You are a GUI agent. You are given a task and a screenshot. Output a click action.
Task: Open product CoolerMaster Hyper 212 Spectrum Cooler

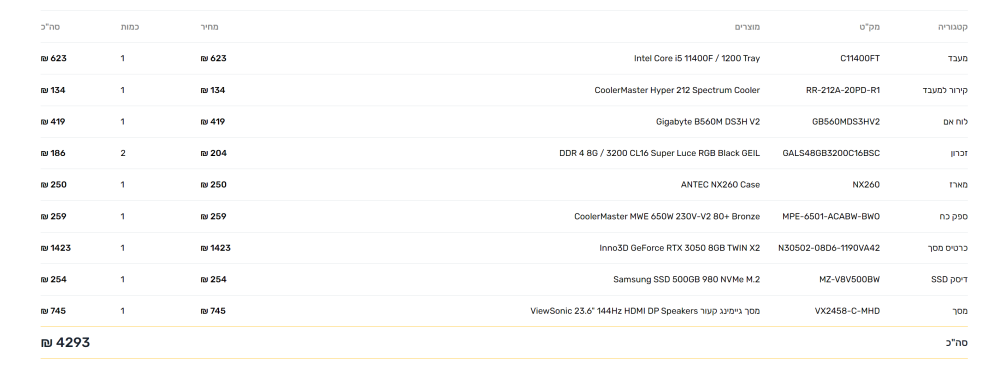(x=677, y=90)
